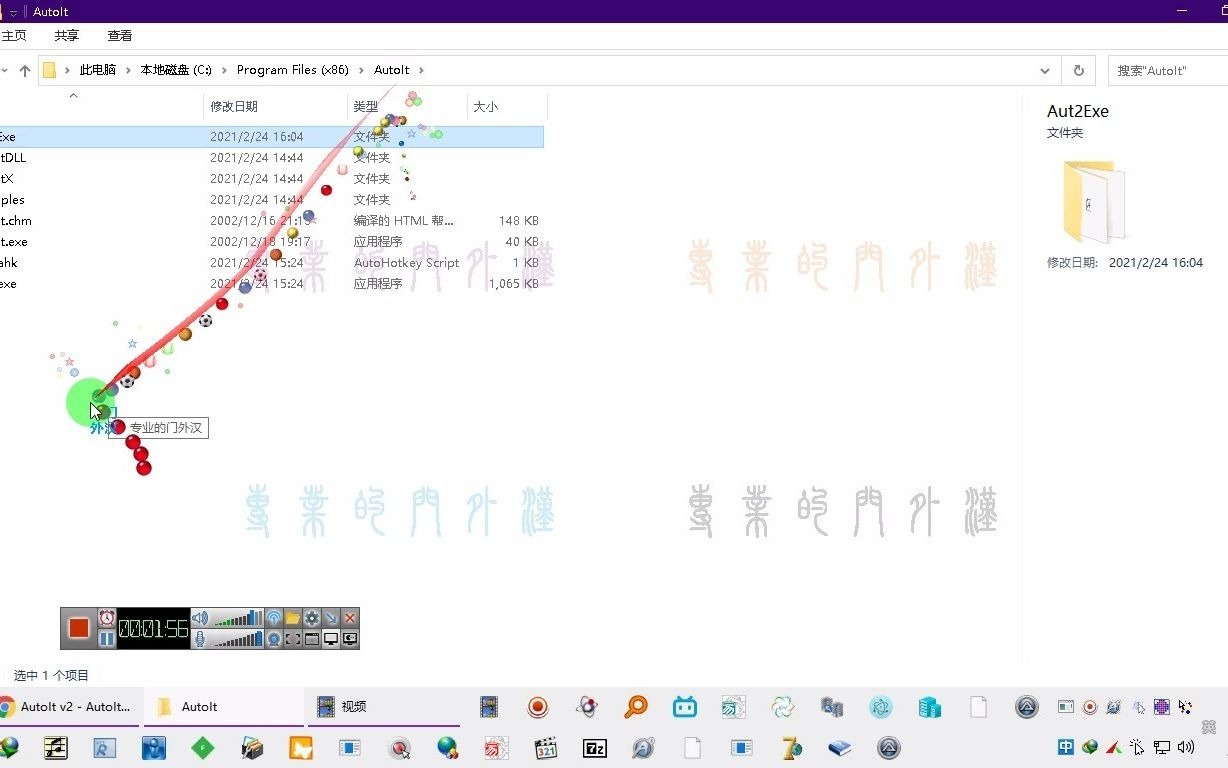Open the screen recorder settings gear

pos(312,617)
